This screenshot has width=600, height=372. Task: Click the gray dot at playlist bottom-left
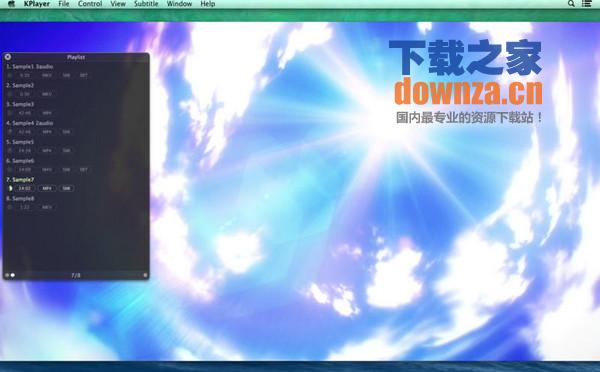pos(7,275)
